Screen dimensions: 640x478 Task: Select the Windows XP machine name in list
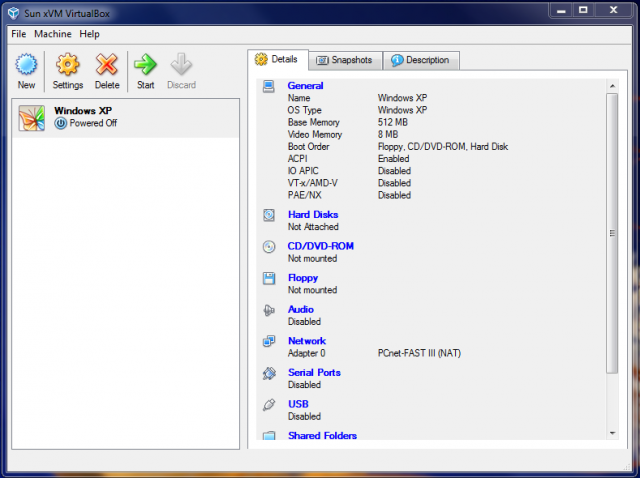(83, 111)
